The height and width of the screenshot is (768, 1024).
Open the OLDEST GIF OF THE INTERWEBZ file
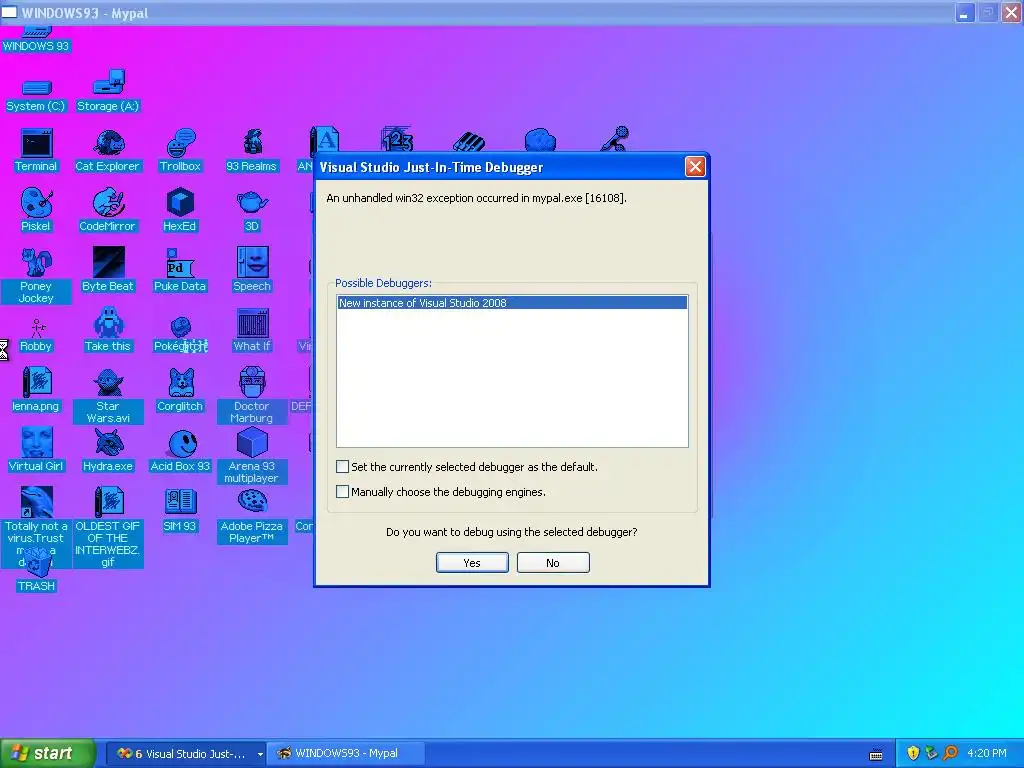(x=108, y=526)
